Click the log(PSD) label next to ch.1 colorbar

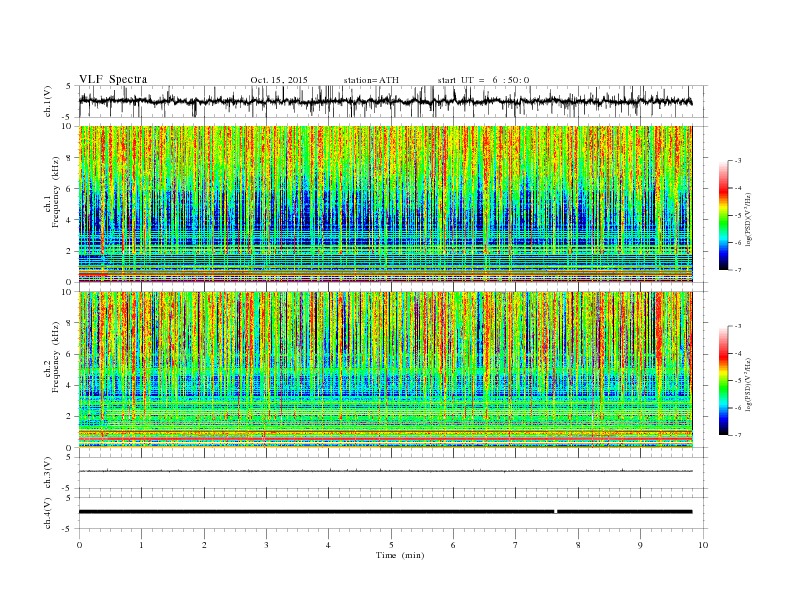point(748,219)
